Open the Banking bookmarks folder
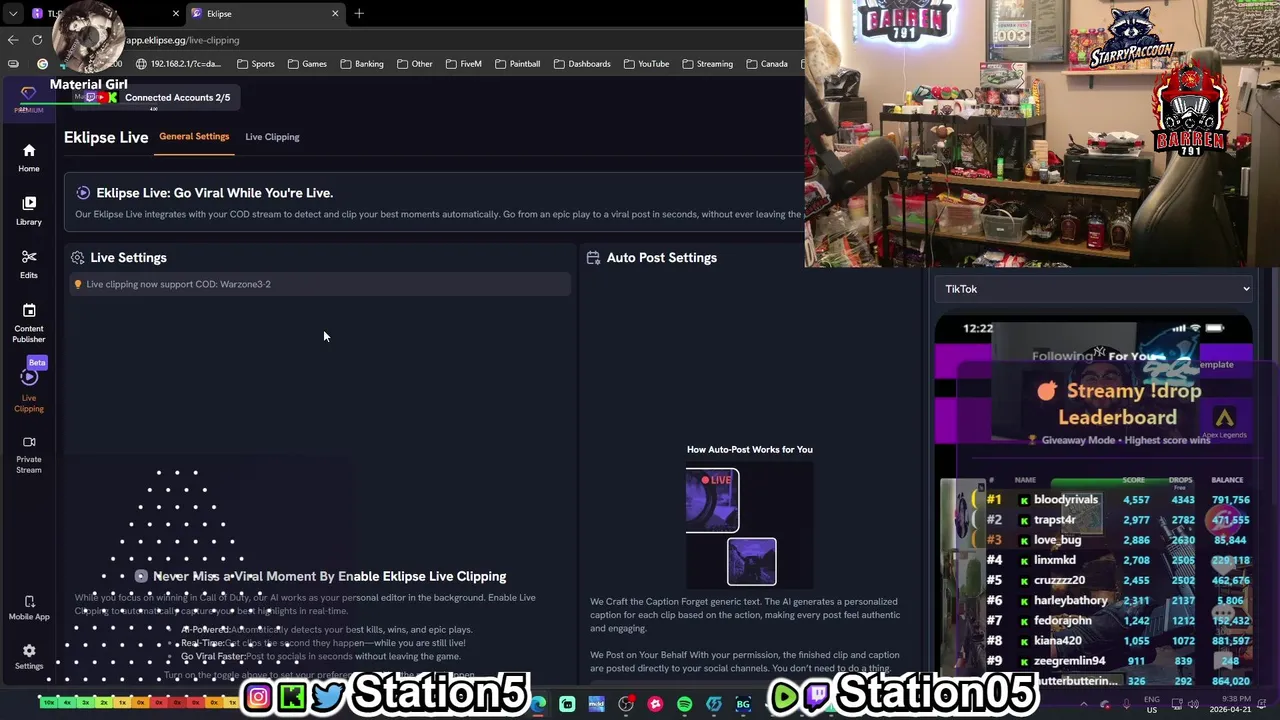This screenshot has width=1280, height=720. coord(362,64)
